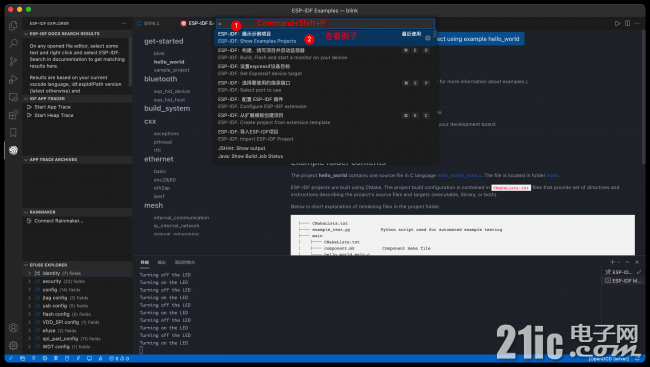Select ESP-IDF Set Espressif device target command
The width and height of the screenshot is (650, 367).
pyautogui.click(x=325, y=70)
